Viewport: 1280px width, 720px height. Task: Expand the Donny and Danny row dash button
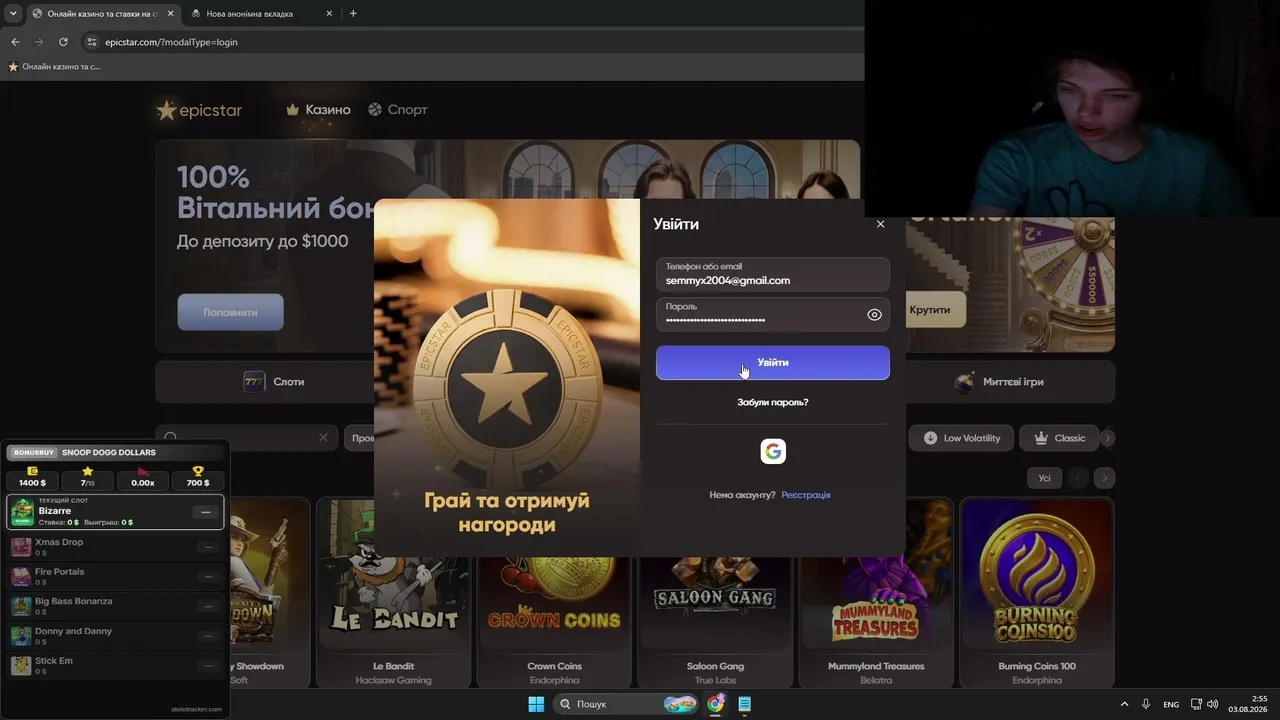coord(208,636)
